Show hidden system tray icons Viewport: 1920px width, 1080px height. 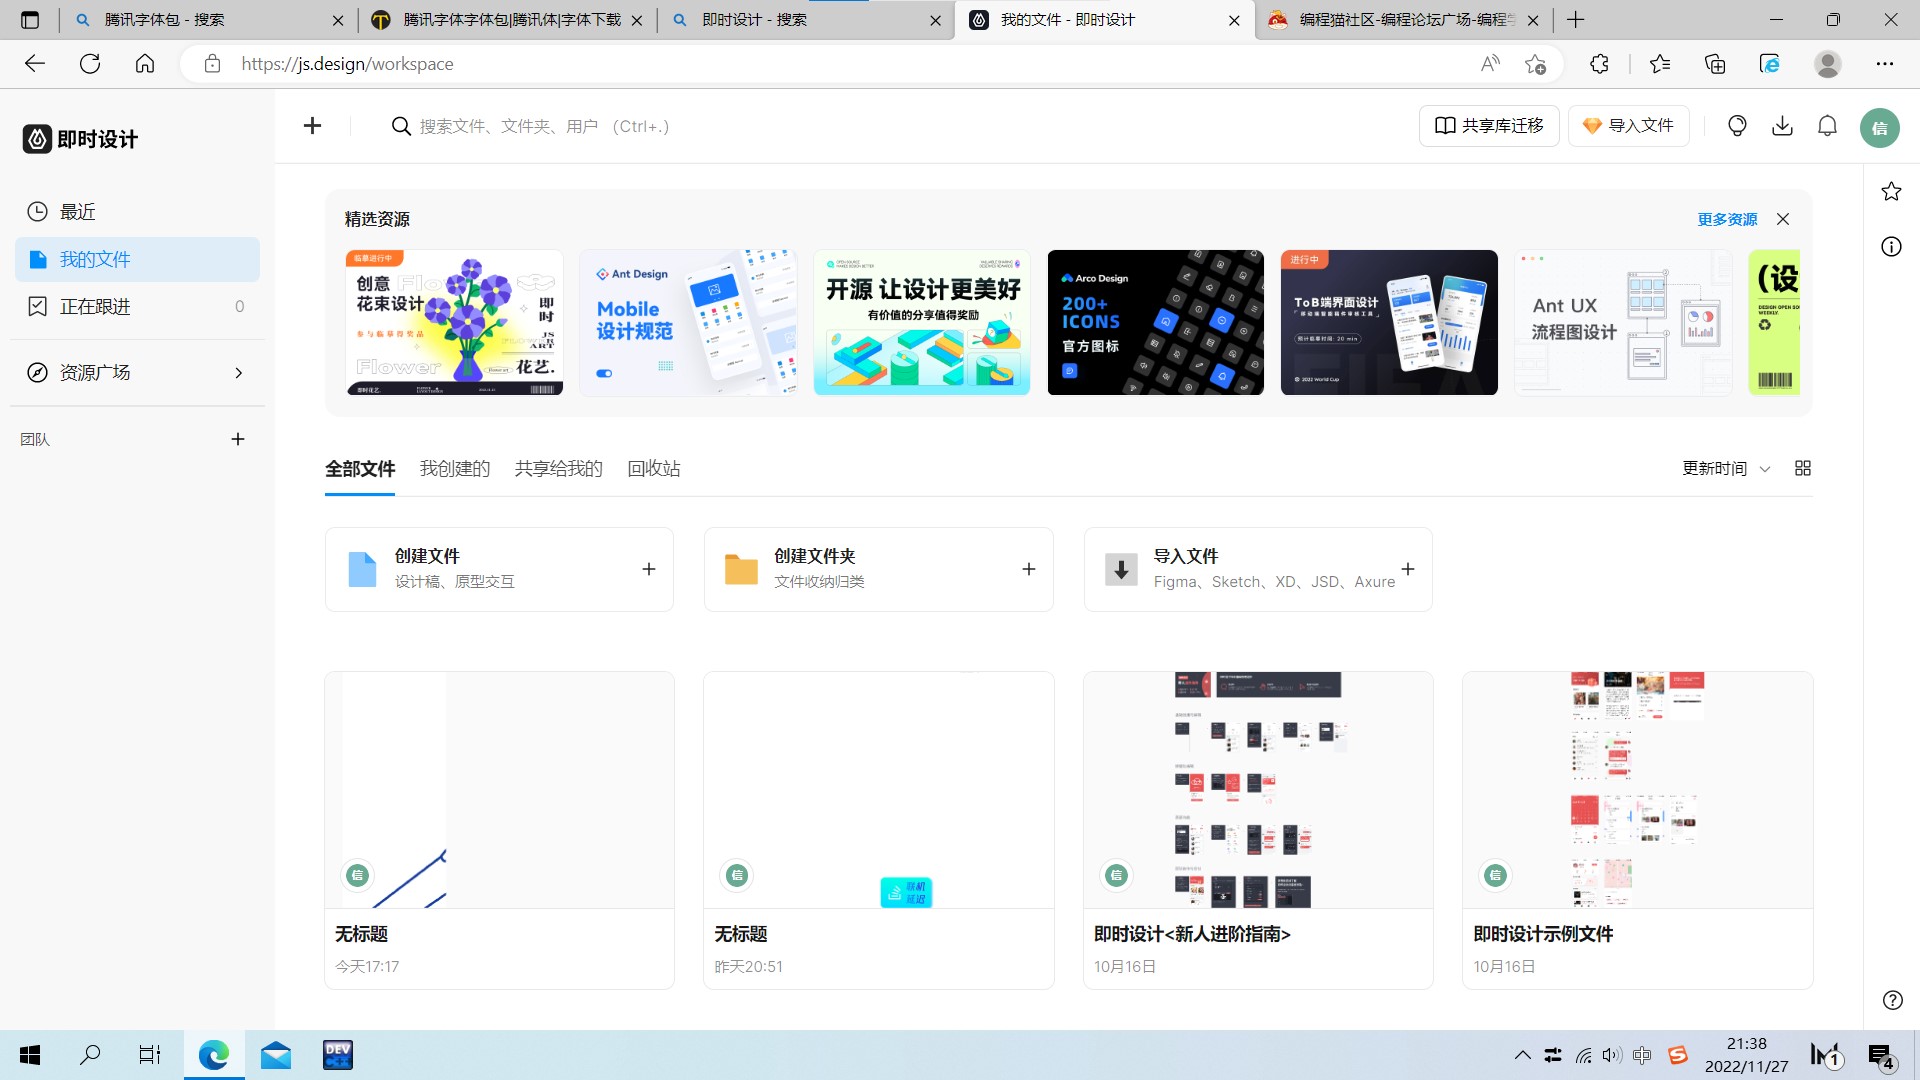tap(1522, 1055)
